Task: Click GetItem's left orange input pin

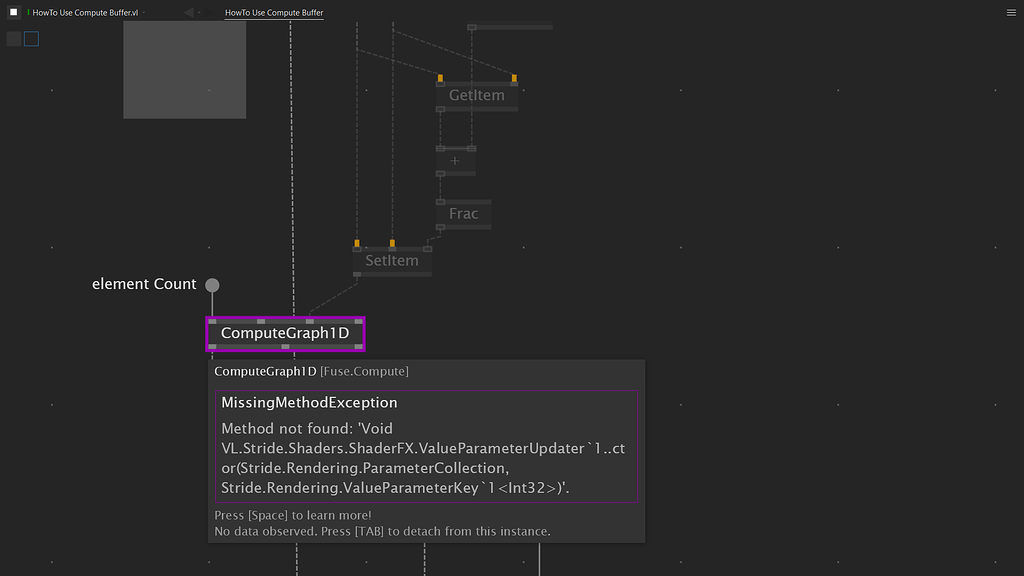Action: click(440, 78)
